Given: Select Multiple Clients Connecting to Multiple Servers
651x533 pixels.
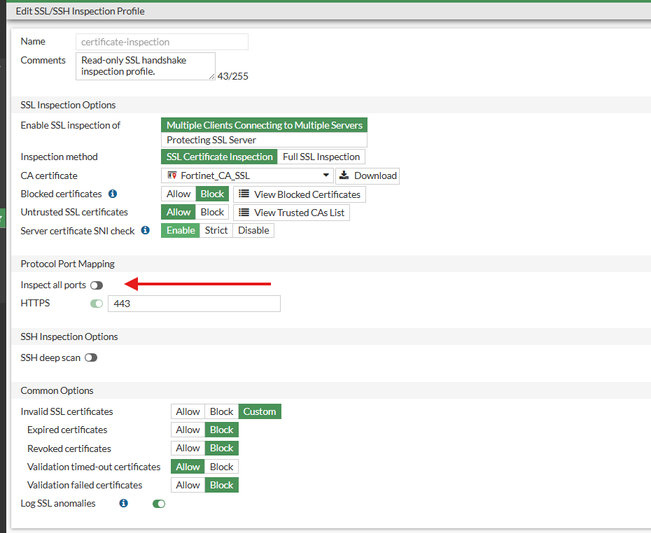Looking at the screenshot, I should (x=264, y=125).
